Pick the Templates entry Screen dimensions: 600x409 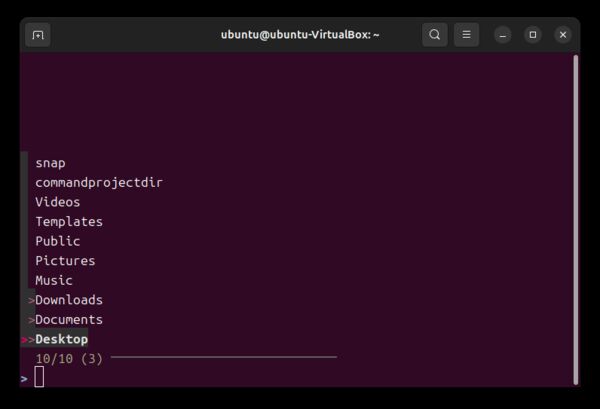tap(69, 222)
